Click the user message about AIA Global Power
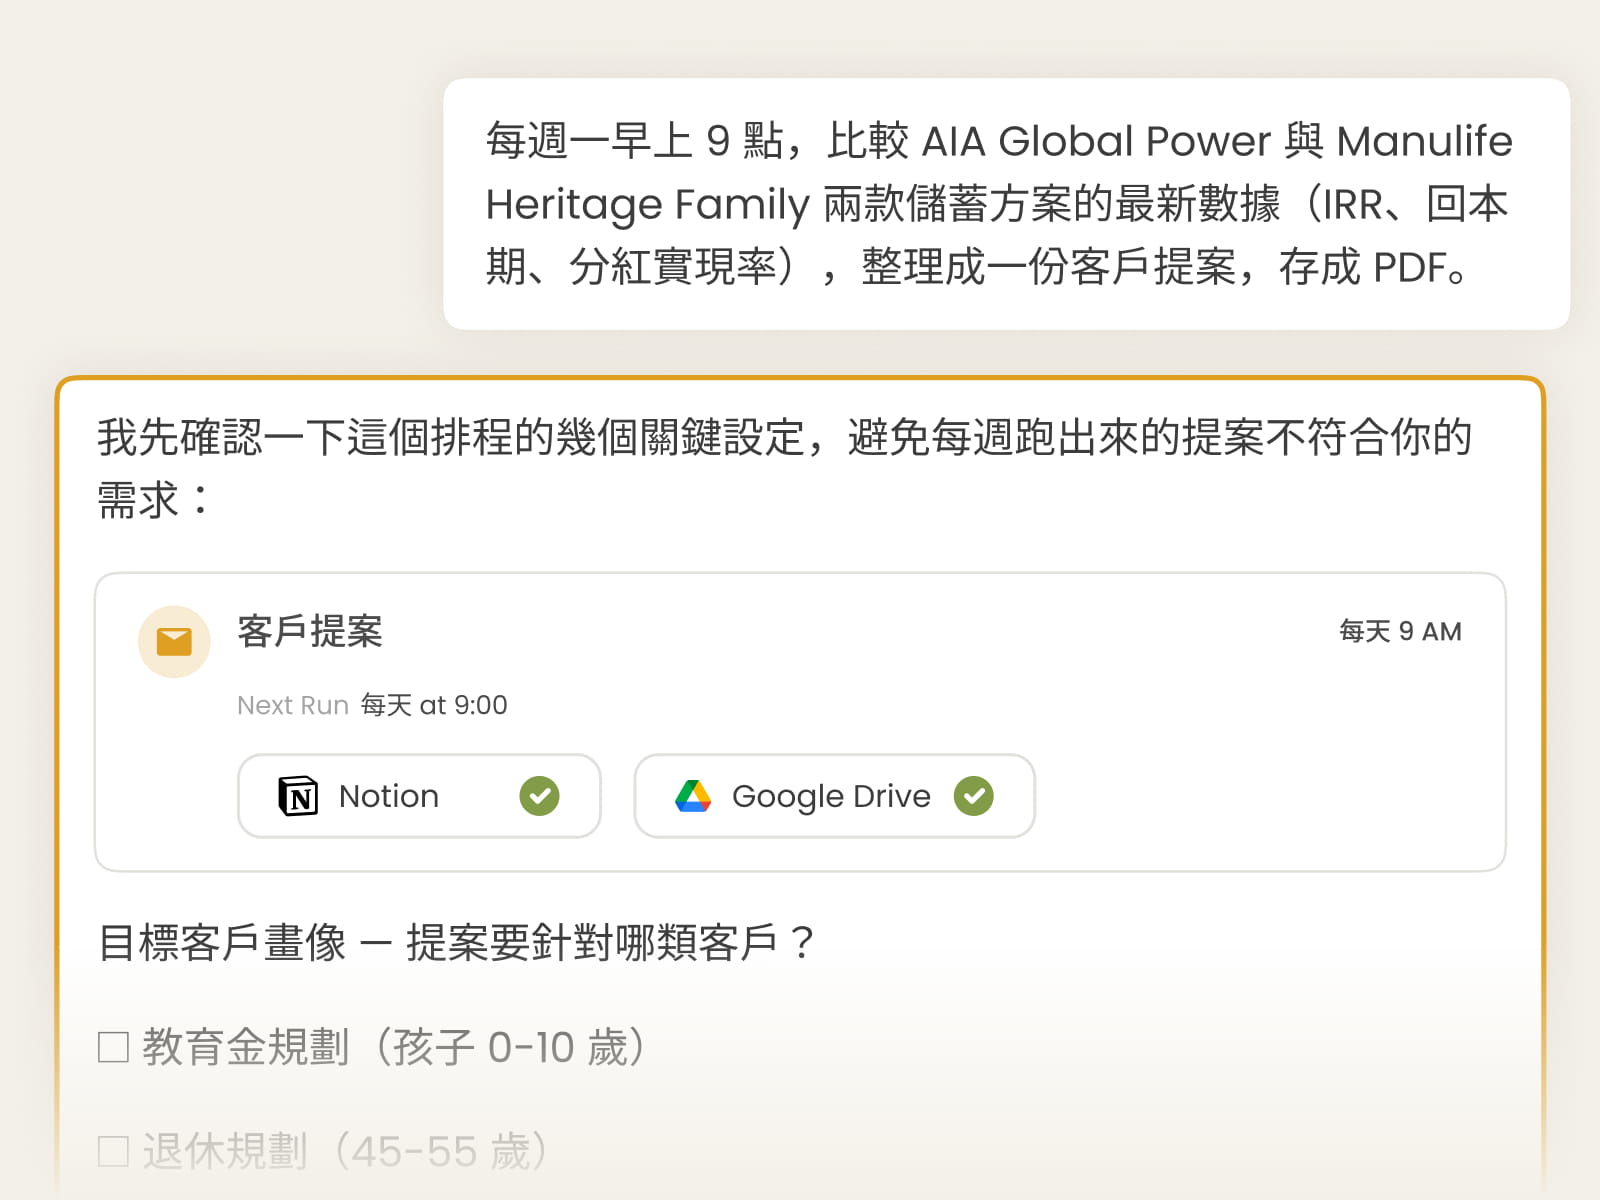Image resolution: width=1600 pixels, height=1200 pixels. coord(1006,204)
